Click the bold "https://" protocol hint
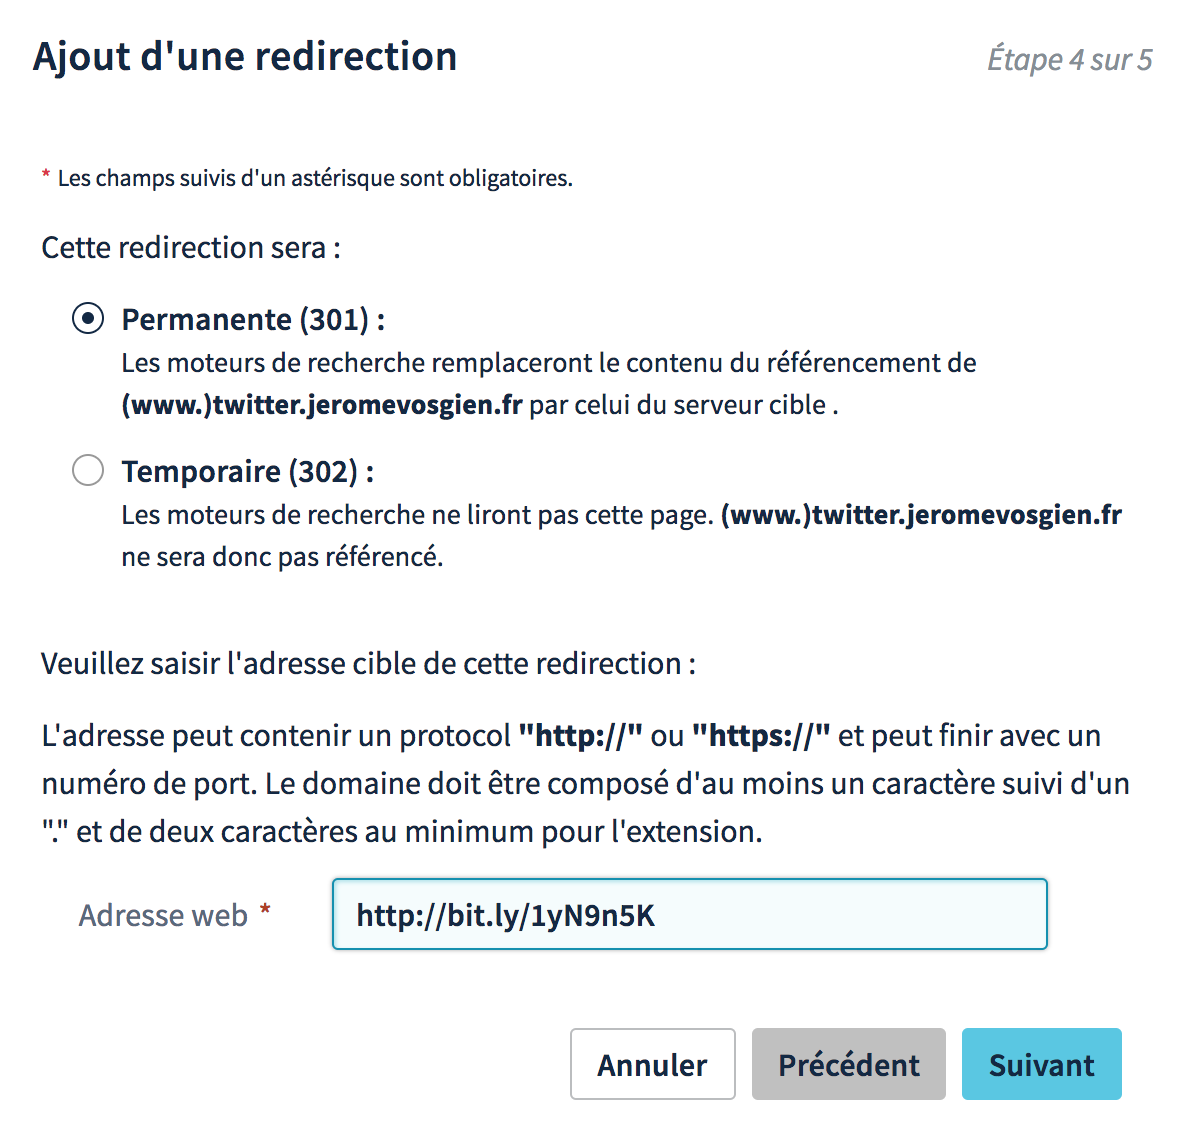The image size is (1188, 1124). coord(761,736)
